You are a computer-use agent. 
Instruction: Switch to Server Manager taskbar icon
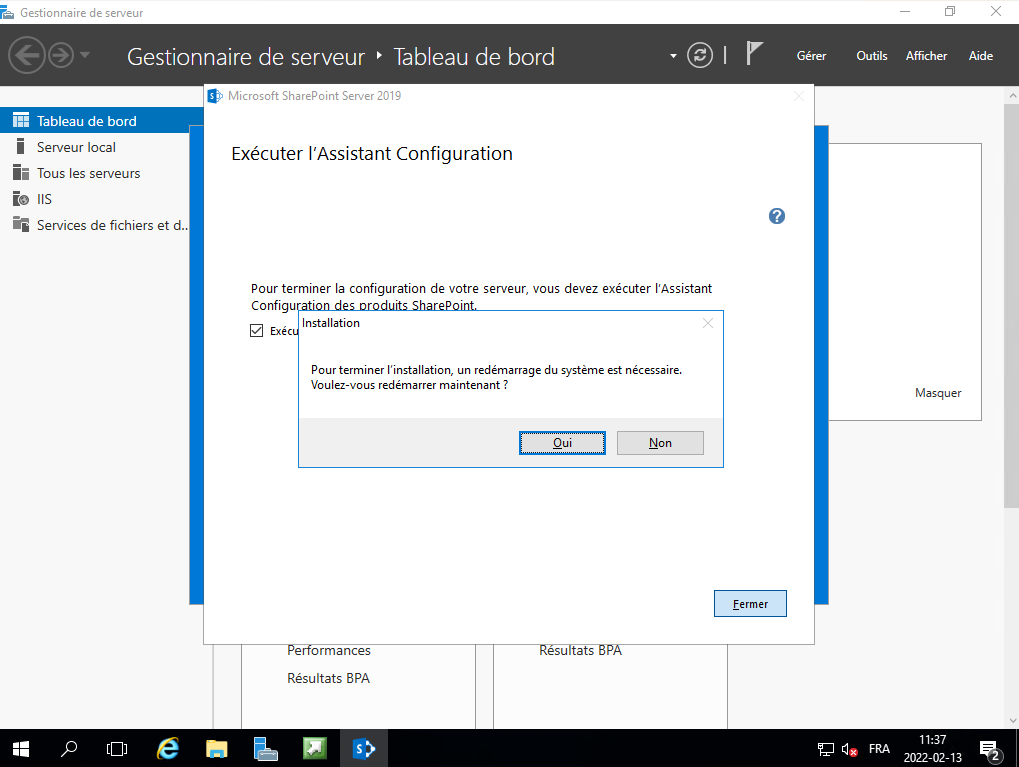[265, 749]
